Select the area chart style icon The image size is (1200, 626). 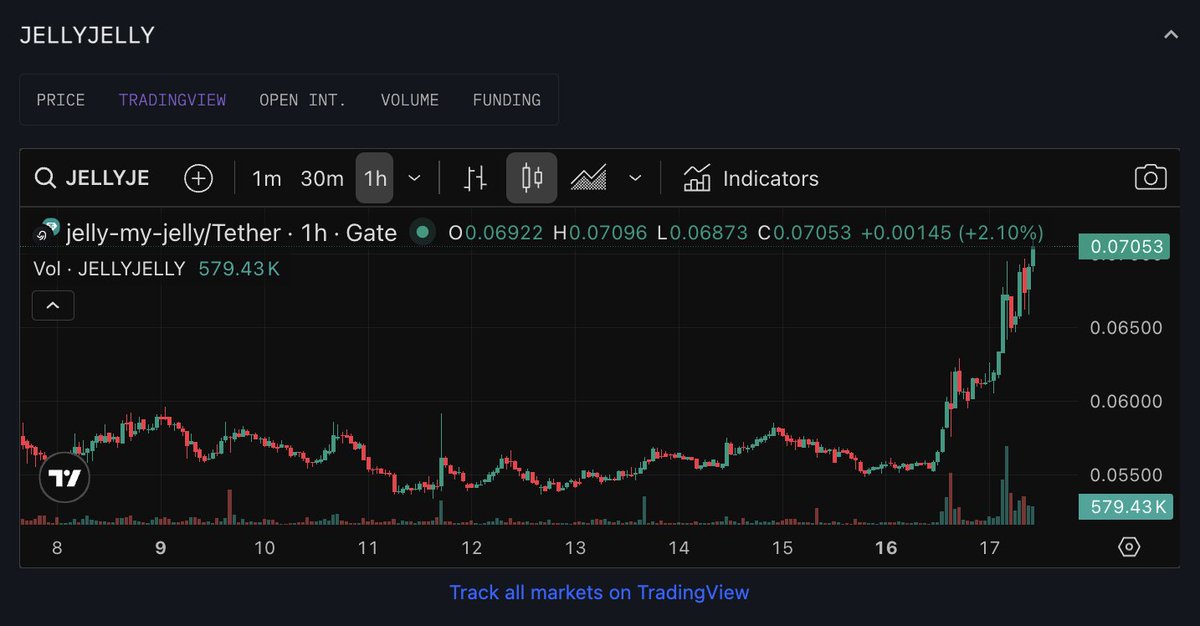click(x=589, y=179)
